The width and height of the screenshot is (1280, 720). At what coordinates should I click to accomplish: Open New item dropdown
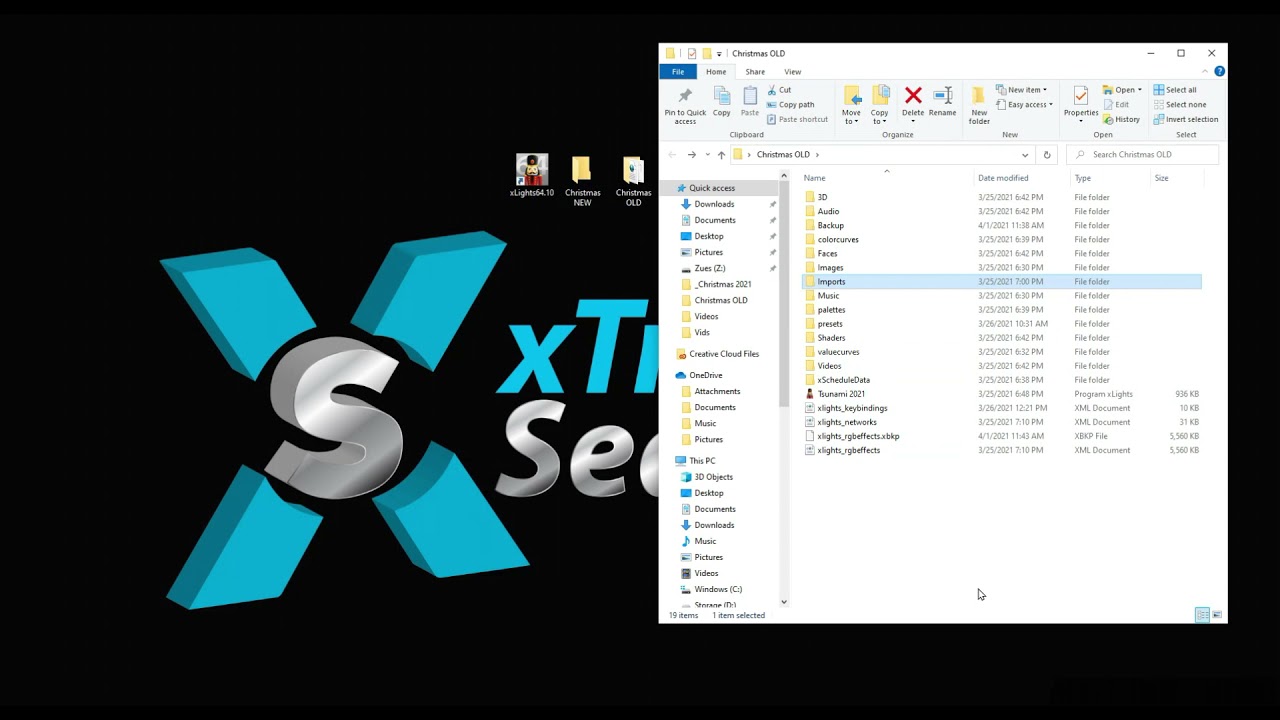1021,90
